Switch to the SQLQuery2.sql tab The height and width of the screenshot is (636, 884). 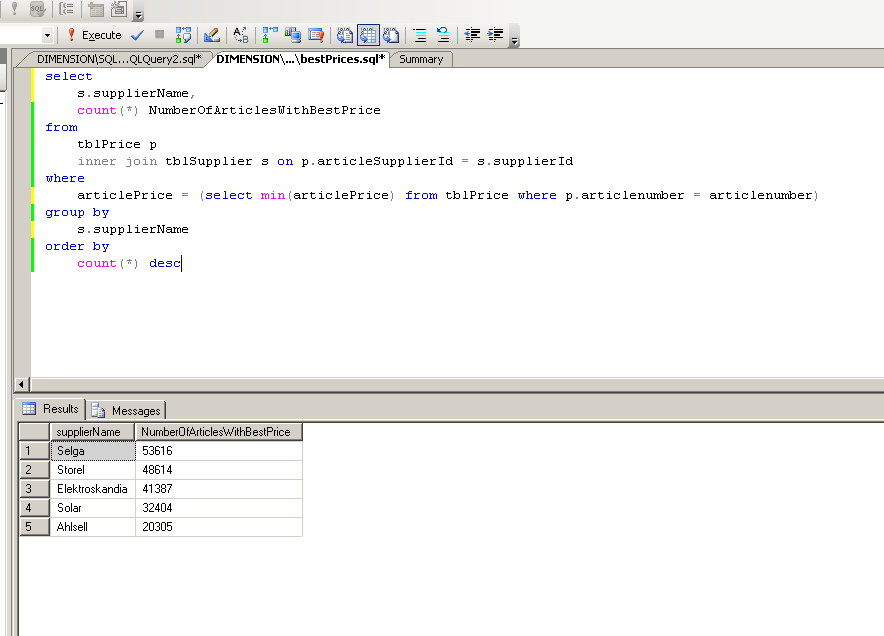(x=119, y=59)
